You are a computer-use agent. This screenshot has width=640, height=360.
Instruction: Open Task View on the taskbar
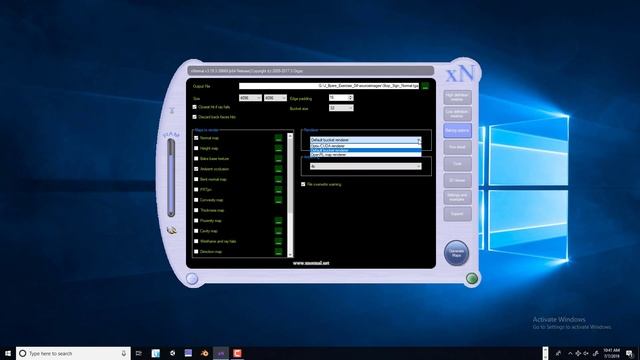tap(139, 353)
